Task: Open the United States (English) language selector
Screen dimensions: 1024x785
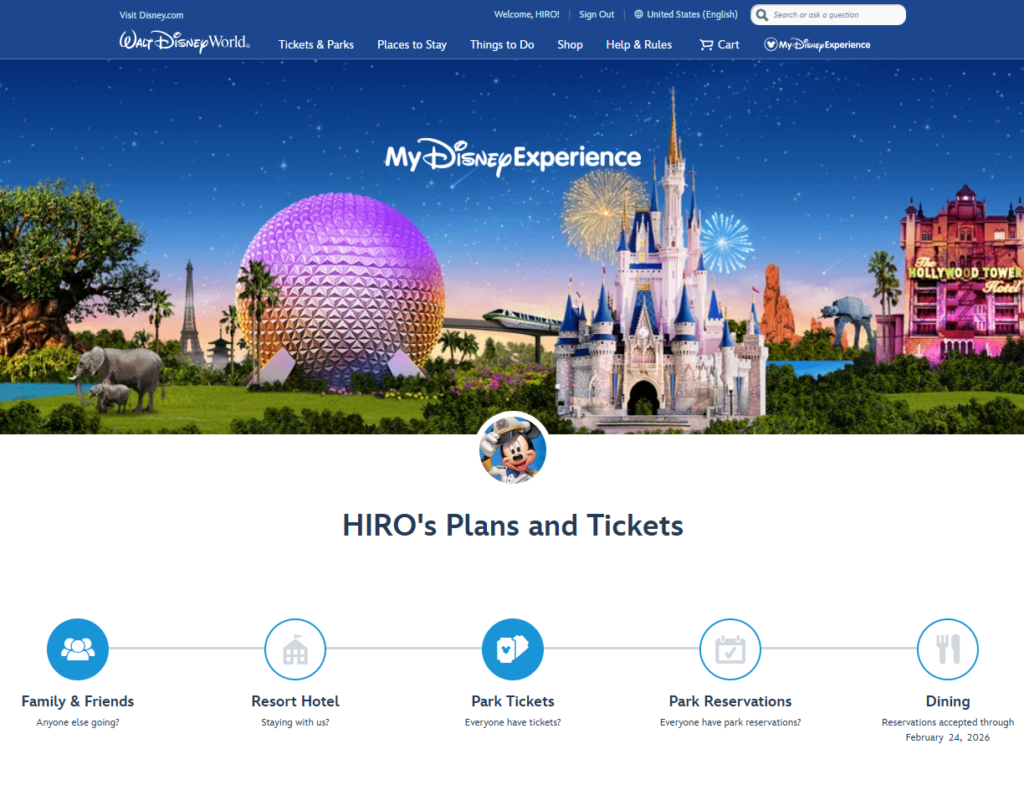Action: point(686,15)
